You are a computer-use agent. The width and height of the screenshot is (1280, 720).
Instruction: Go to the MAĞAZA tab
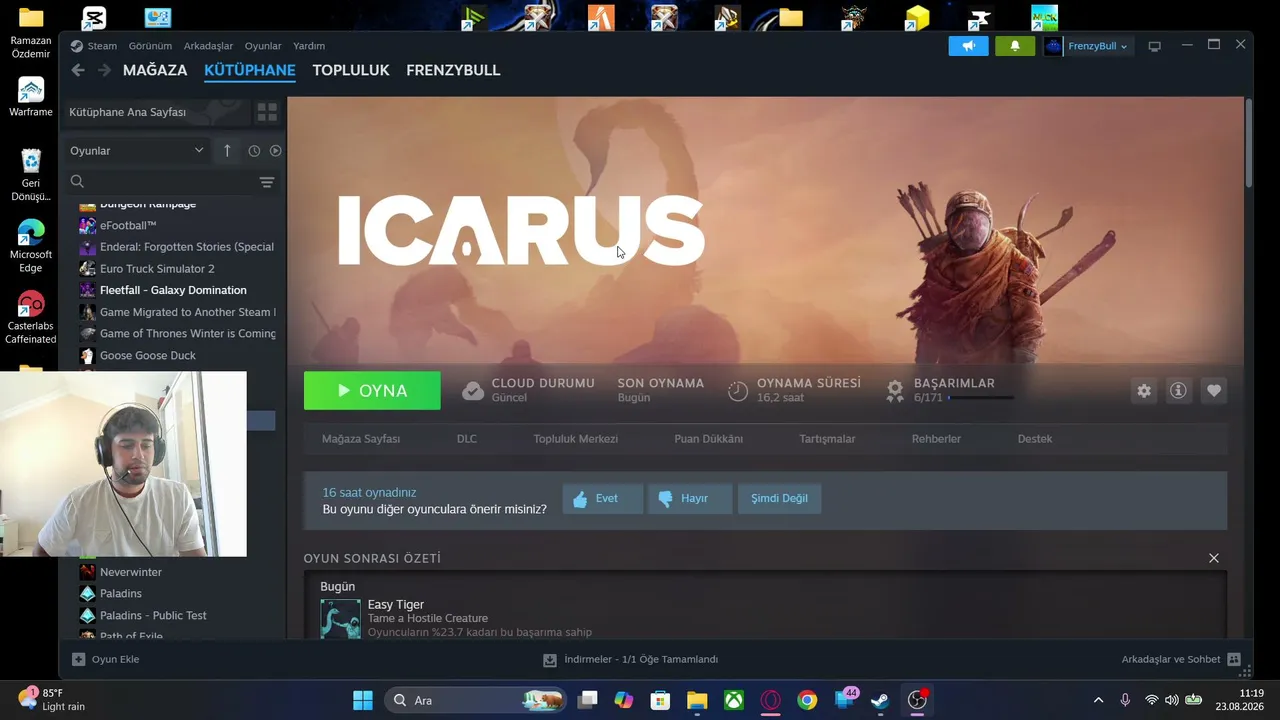coord(155,70)
